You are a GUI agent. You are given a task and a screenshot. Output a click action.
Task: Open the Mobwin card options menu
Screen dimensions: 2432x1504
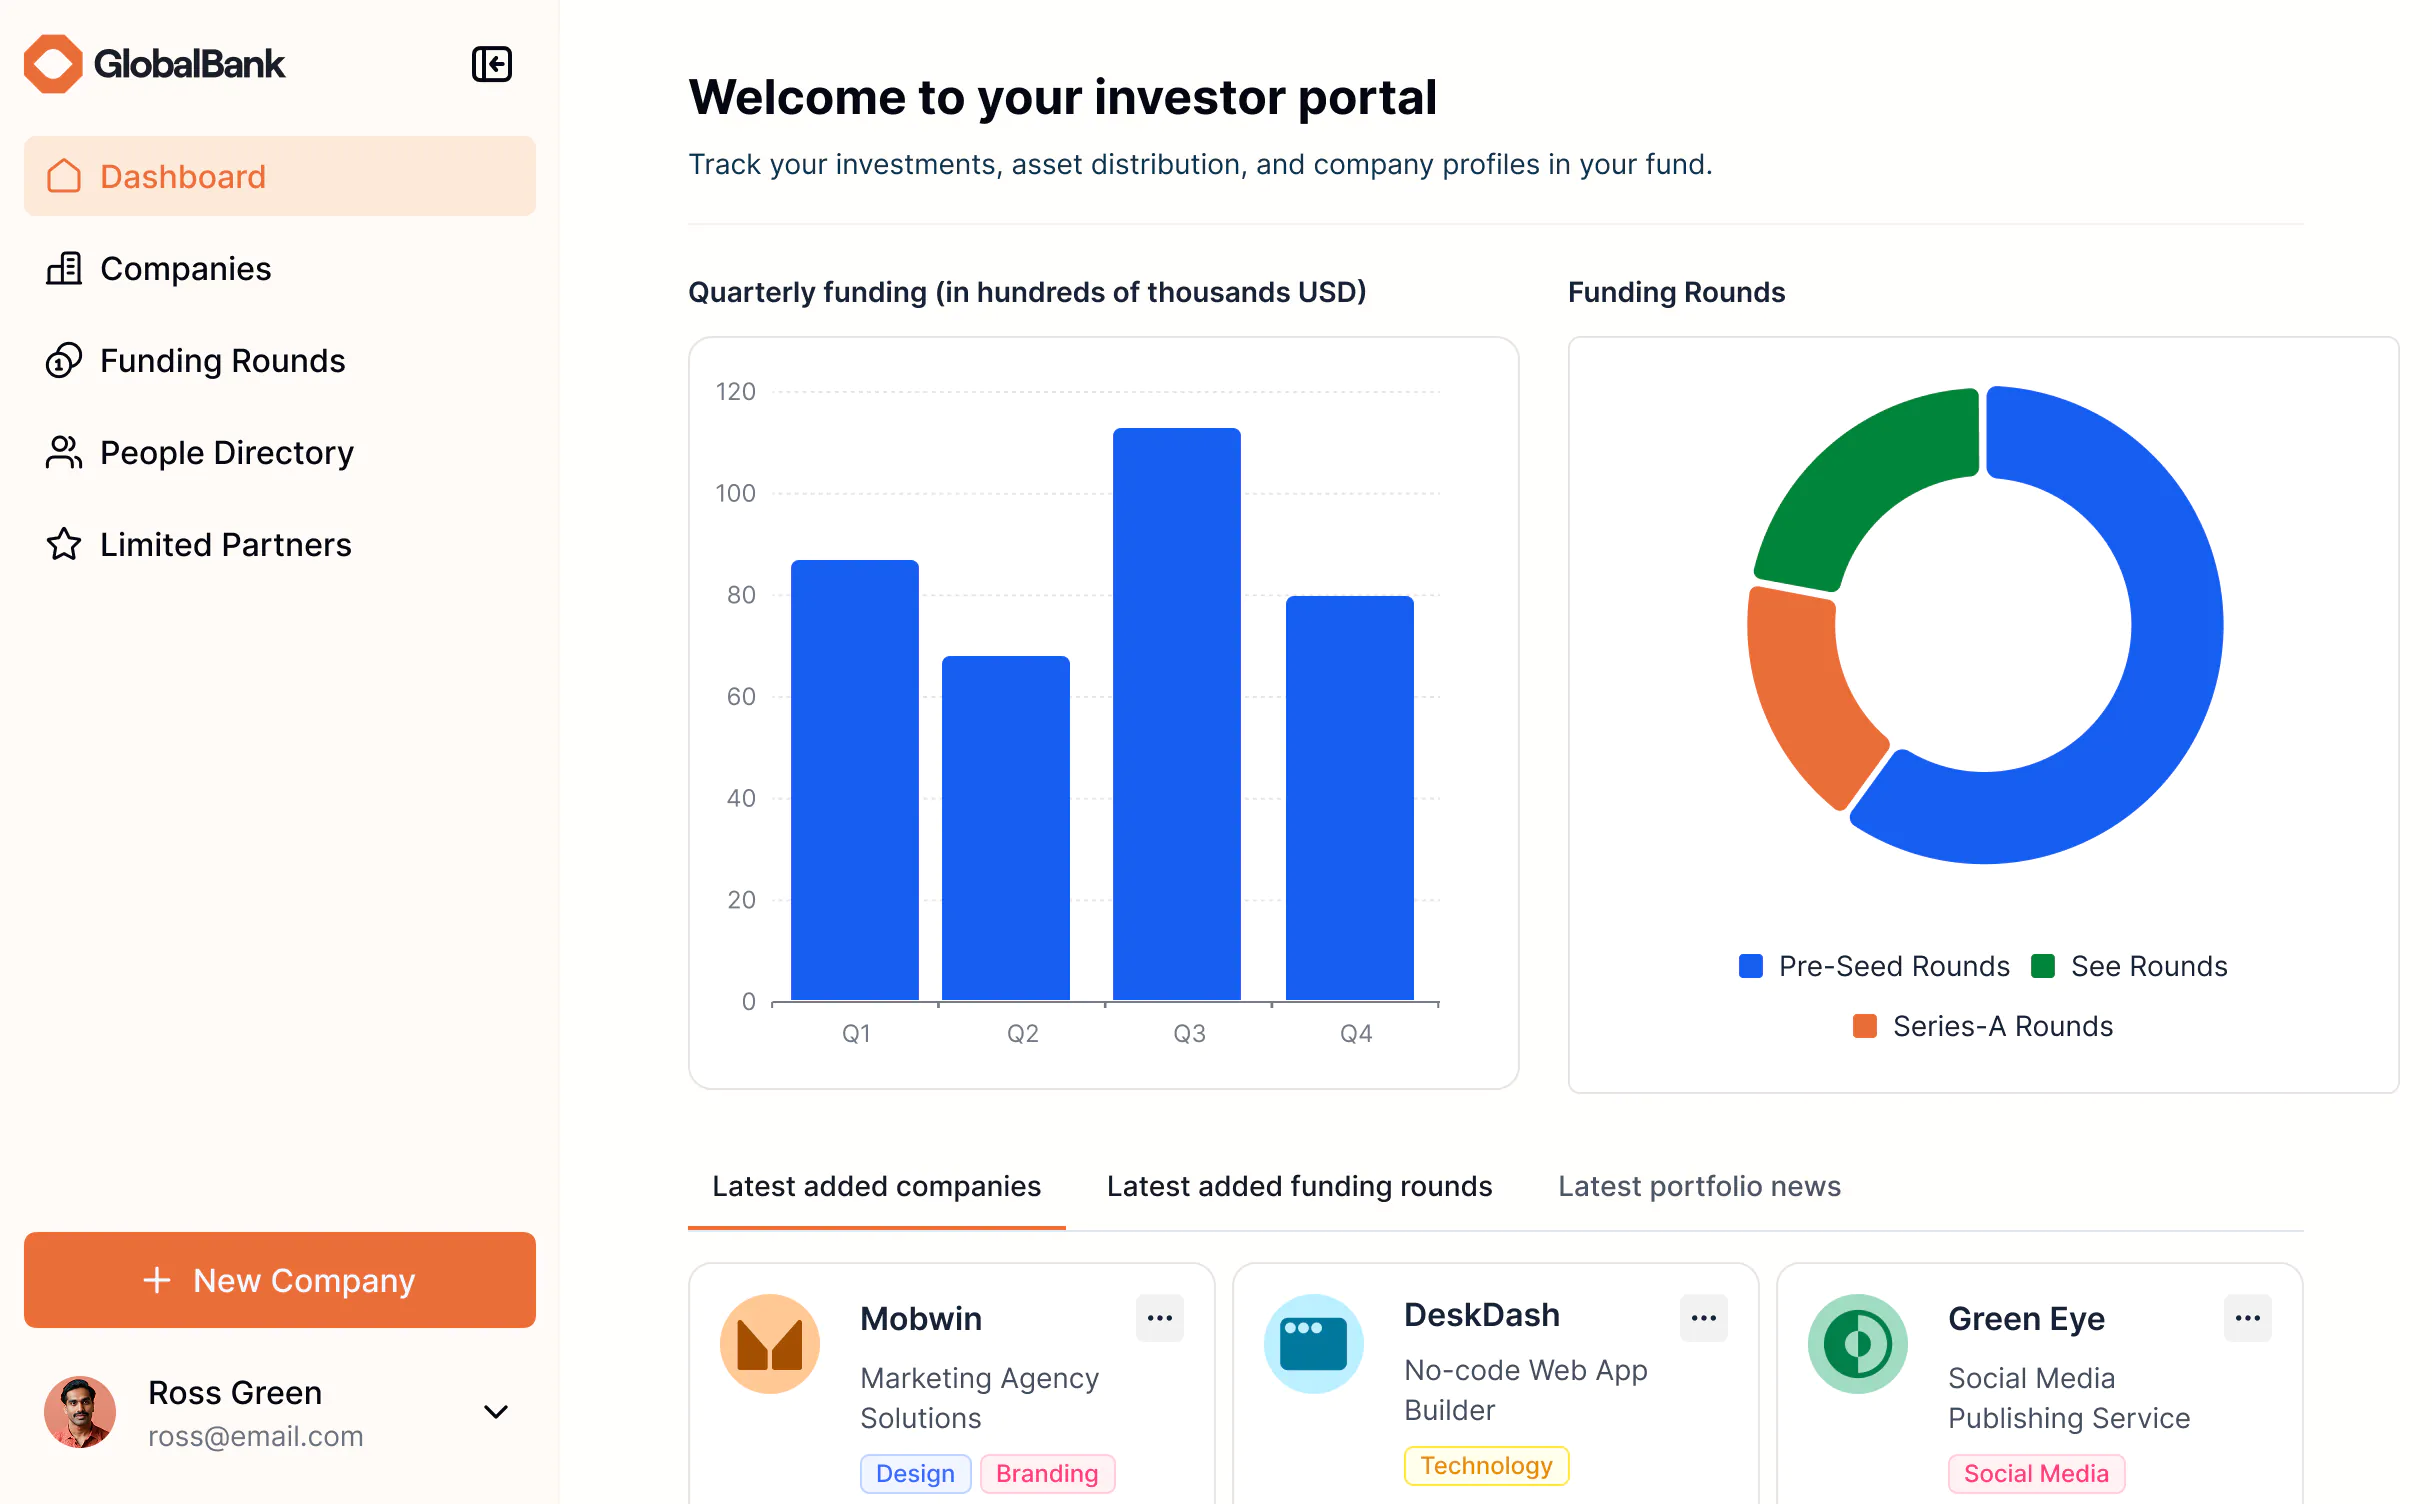pyautogui.click(x=1160, y=1318)
